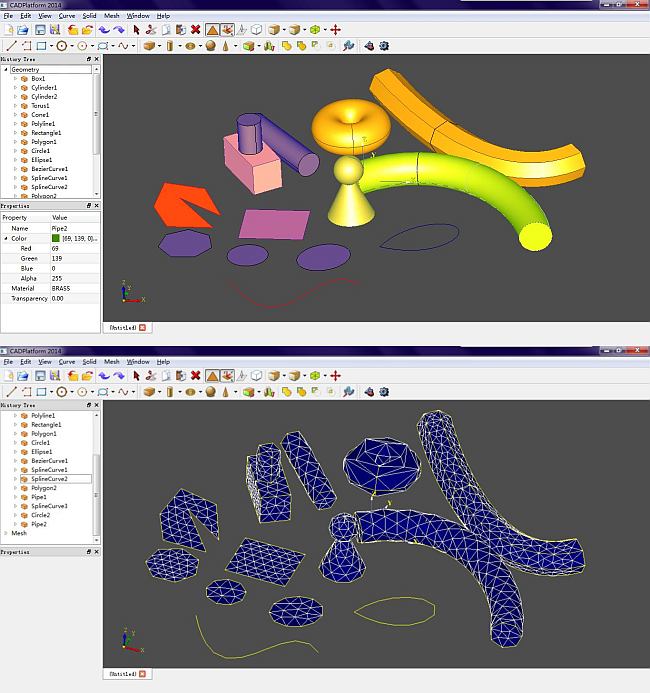The height and width of the screenshot is (693, 650).
Task: Close [Untitled] tab in bottom window
Action: [142, 674]
